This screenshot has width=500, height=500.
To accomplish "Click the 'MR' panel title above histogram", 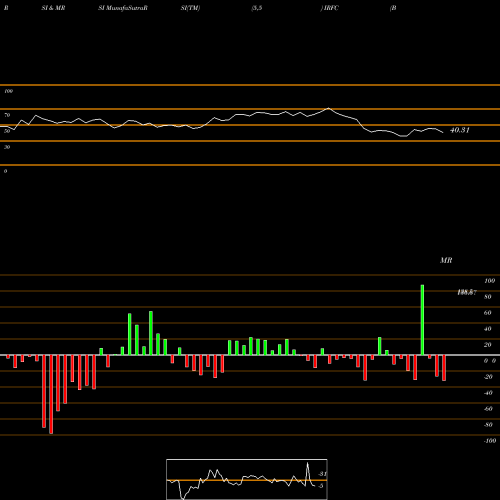I will click(446, 260).
